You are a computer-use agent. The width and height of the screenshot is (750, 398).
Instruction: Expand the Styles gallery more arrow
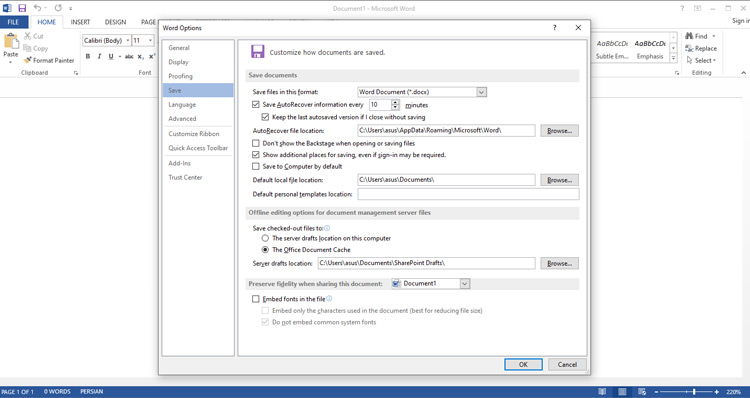[673, 58]
